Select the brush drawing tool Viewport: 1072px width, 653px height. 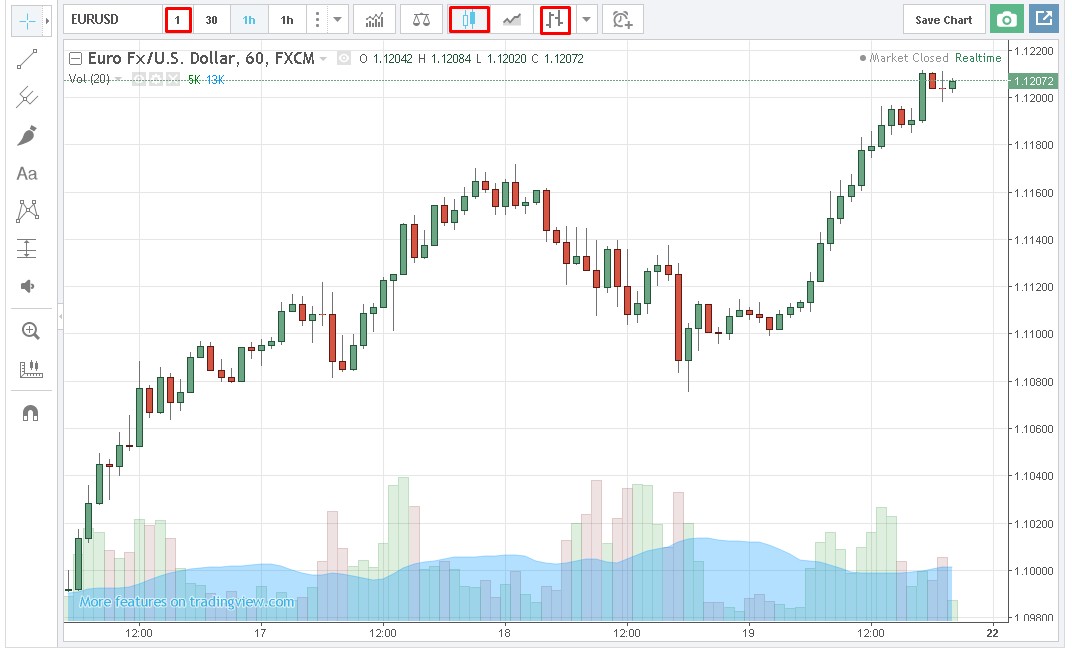tap(27, 135)
